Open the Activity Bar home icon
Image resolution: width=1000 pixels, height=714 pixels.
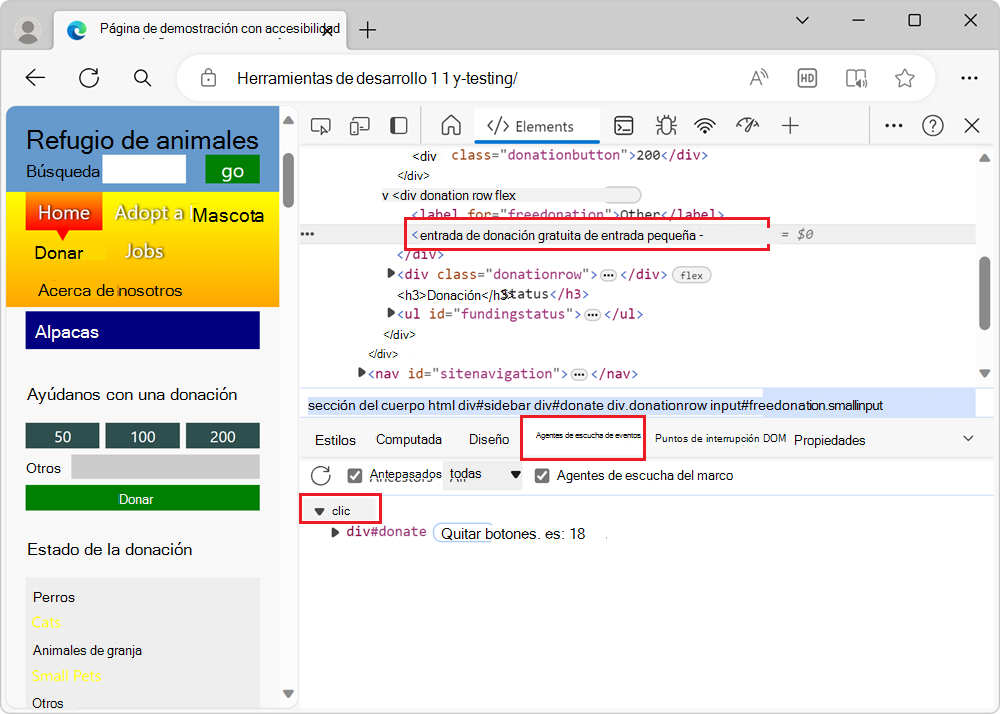pos(450,126)
